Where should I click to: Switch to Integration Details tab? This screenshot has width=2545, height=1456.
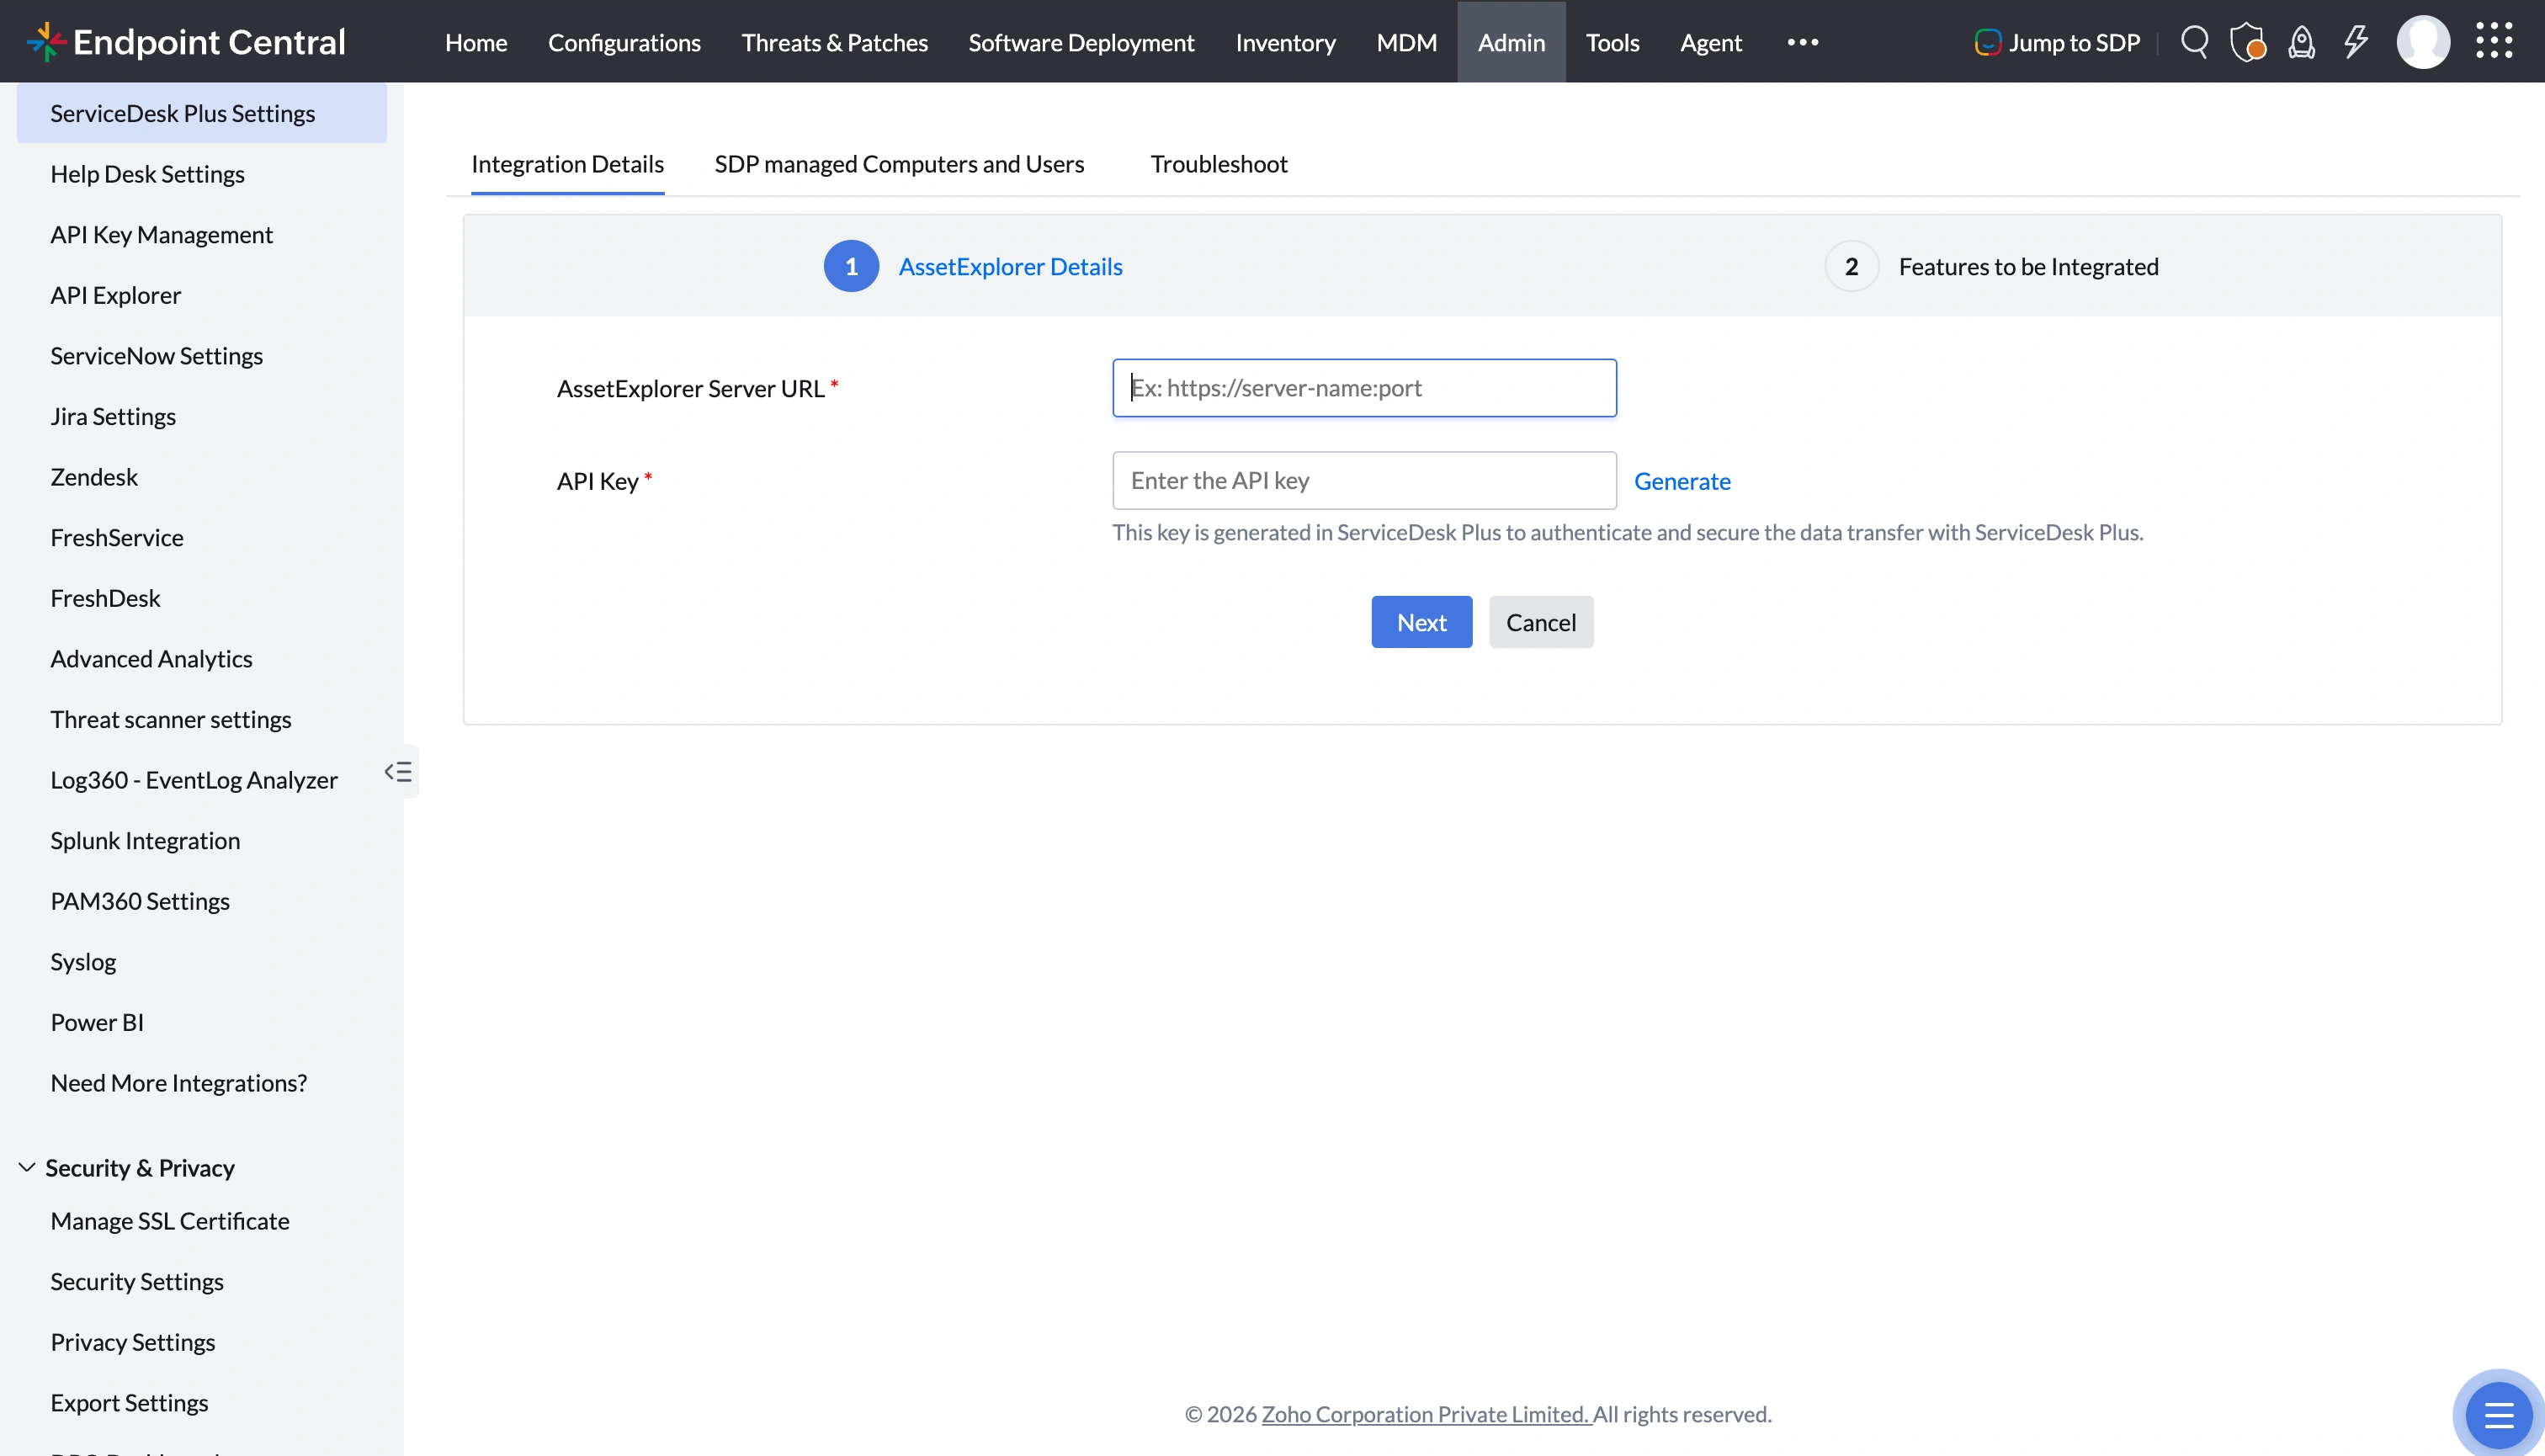[x=567, y=164]
